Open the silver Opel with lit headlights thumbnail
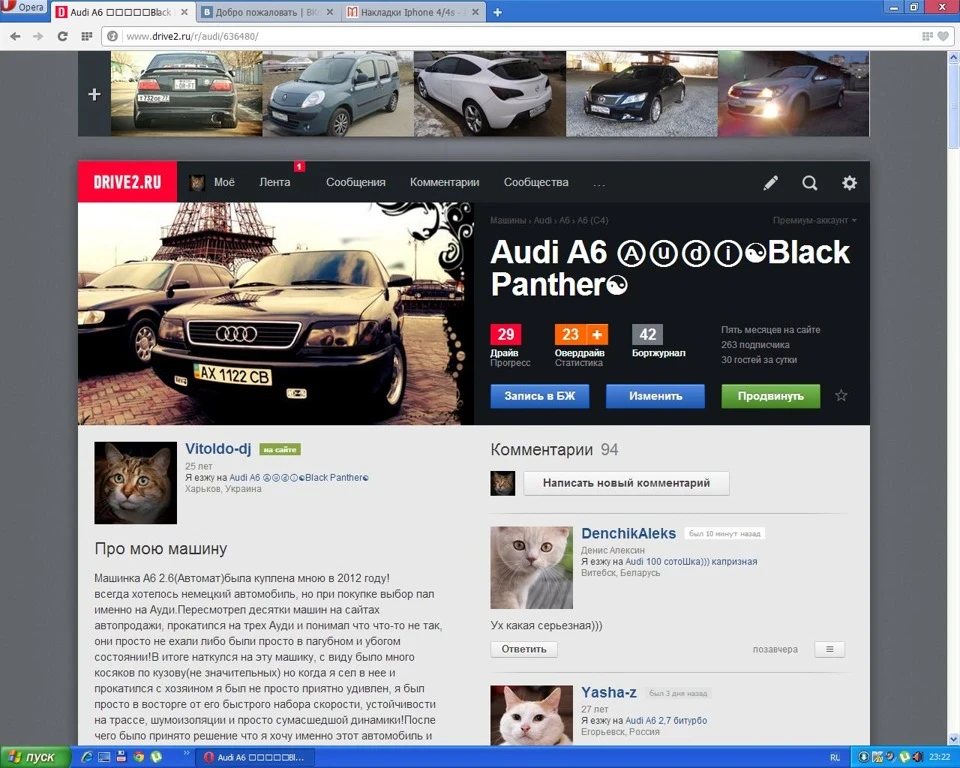The image size is (960, 768). point(793,94)
